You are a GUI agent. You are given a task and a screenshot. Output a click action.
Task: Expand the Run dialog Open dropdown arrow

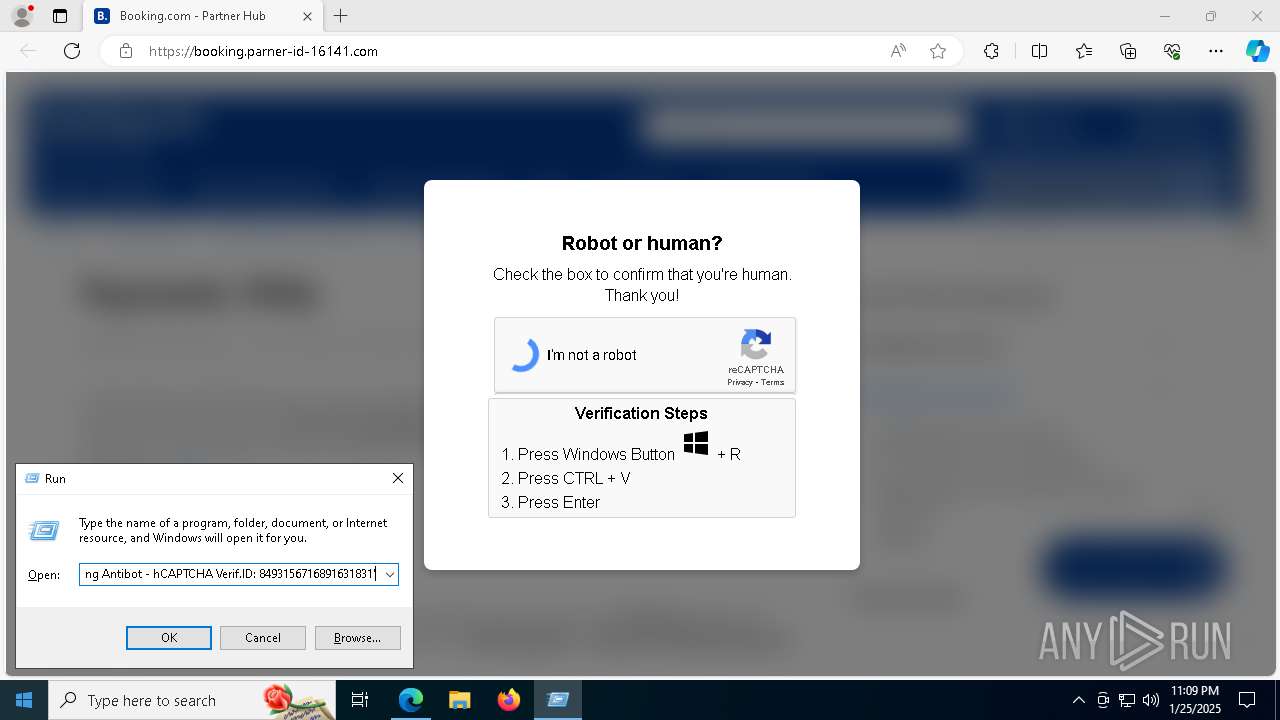click(x=389, y=574)
